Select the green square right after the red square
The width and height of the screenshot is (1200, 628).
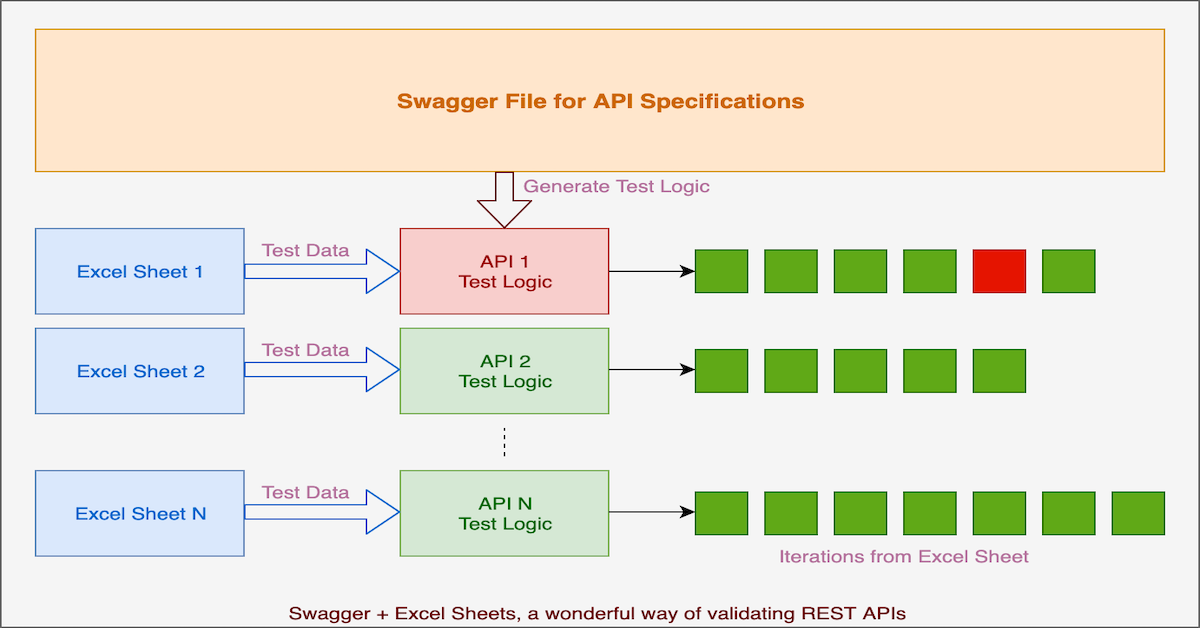point(1069,271)
